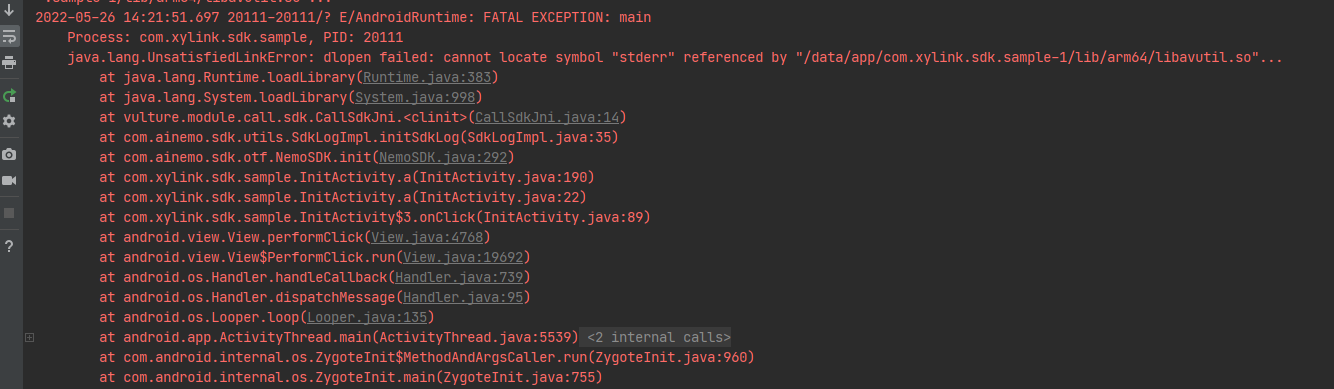Click the screen capture camera icon

[9, 155]
